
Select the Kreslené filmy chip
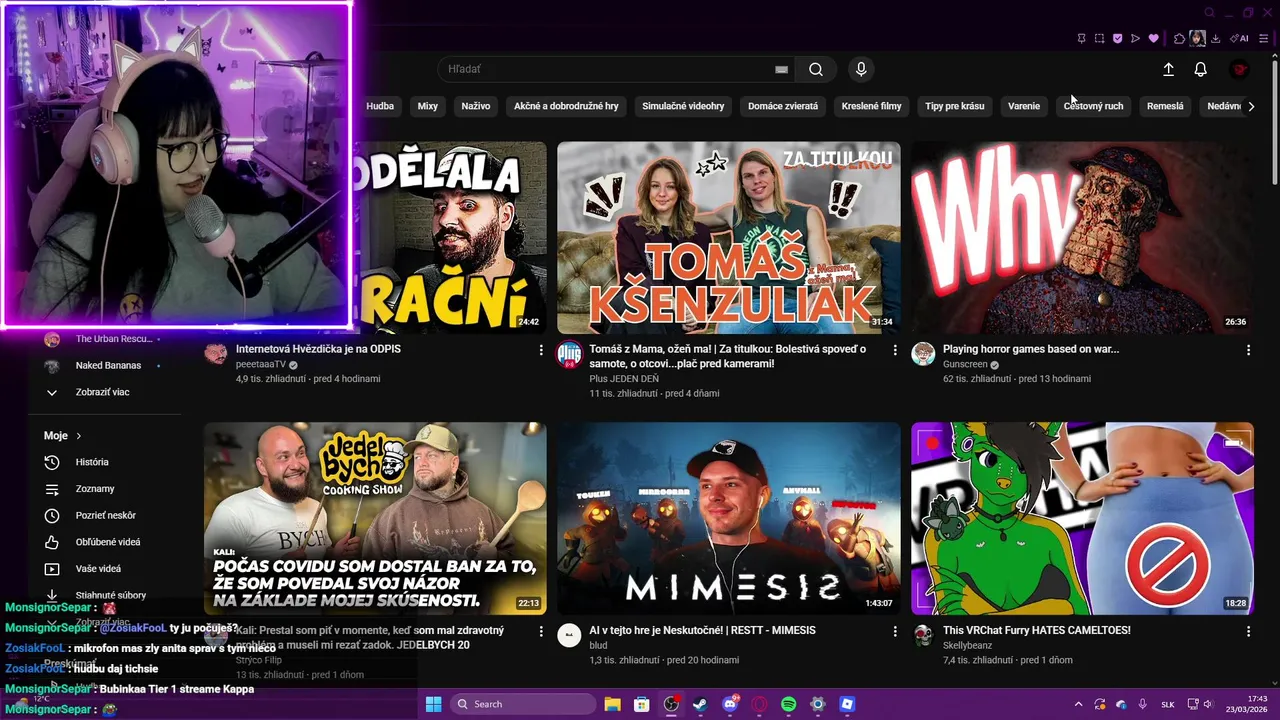pyautogui.click(x=871, y=106)
